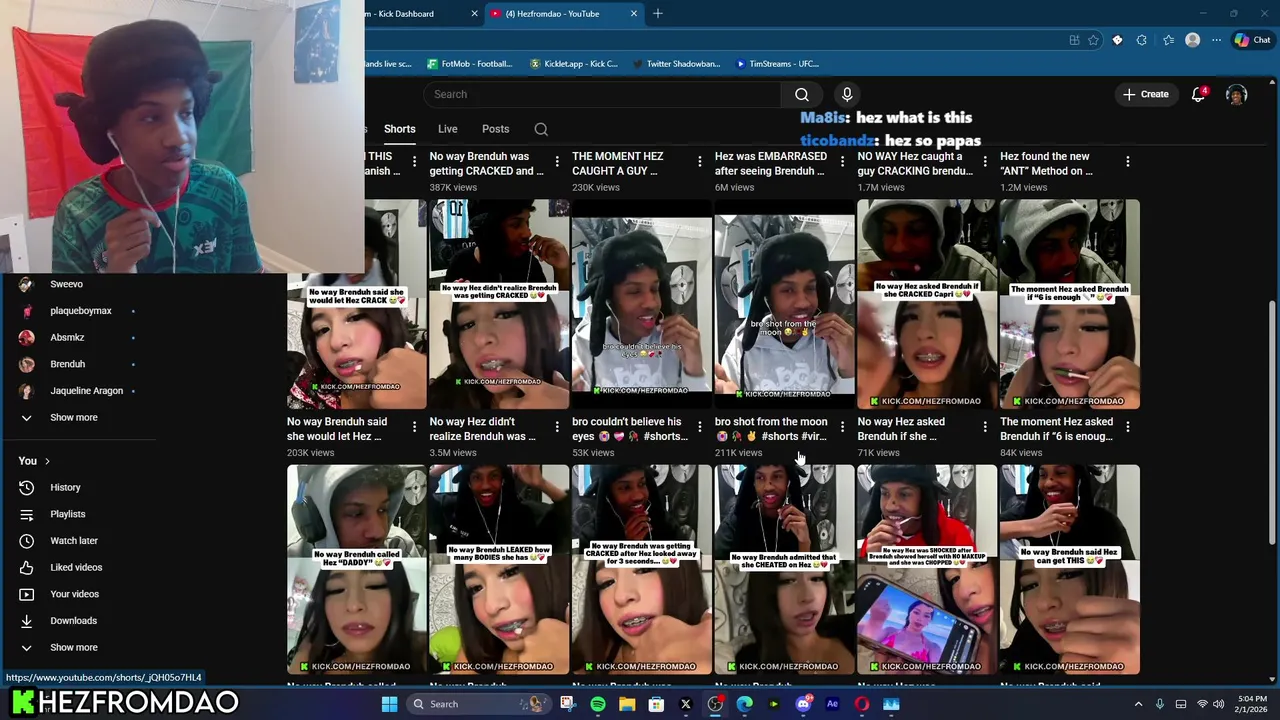This screenshot has height=720, width=1280.
Task: Click the Windows taskbar Search box
Action: (478, 704)
